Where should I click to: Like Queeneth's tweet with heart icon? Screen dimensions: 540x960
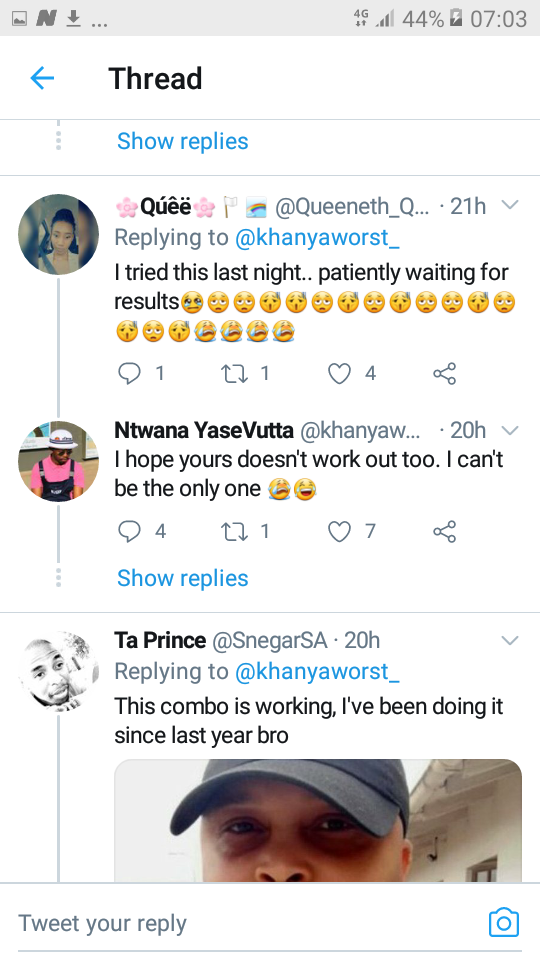(339, 373)
